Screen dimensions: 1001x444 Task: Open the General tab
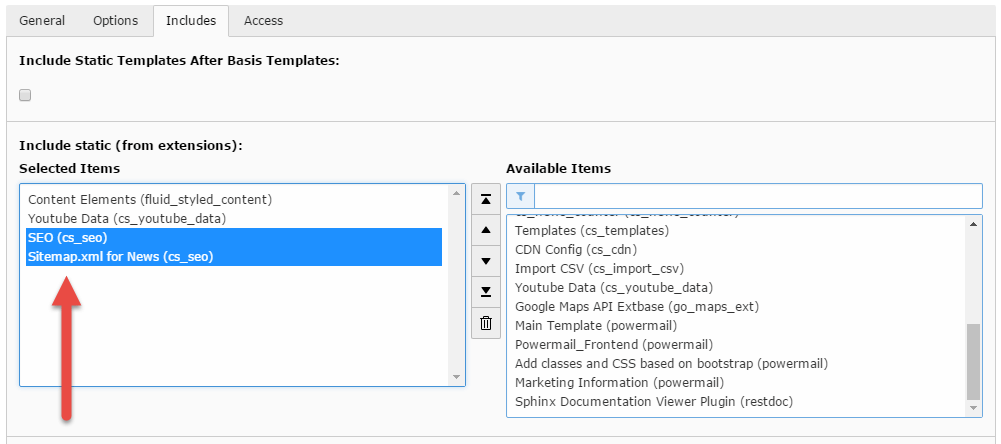point(42,20)
